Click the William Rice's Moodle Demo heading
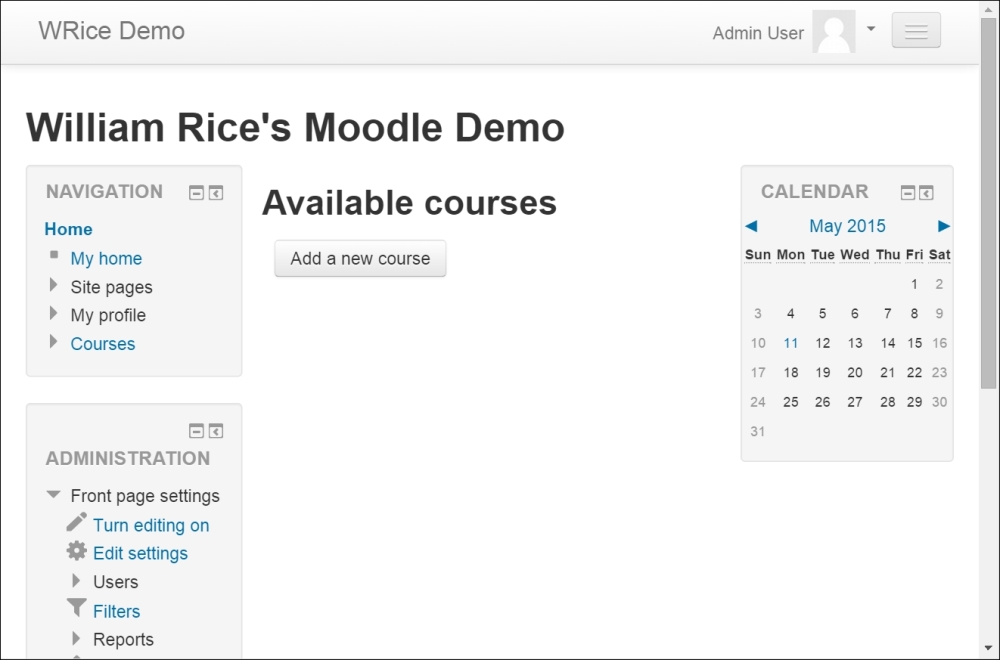This screenshot has width=1000, height=660. coord(295,127)
